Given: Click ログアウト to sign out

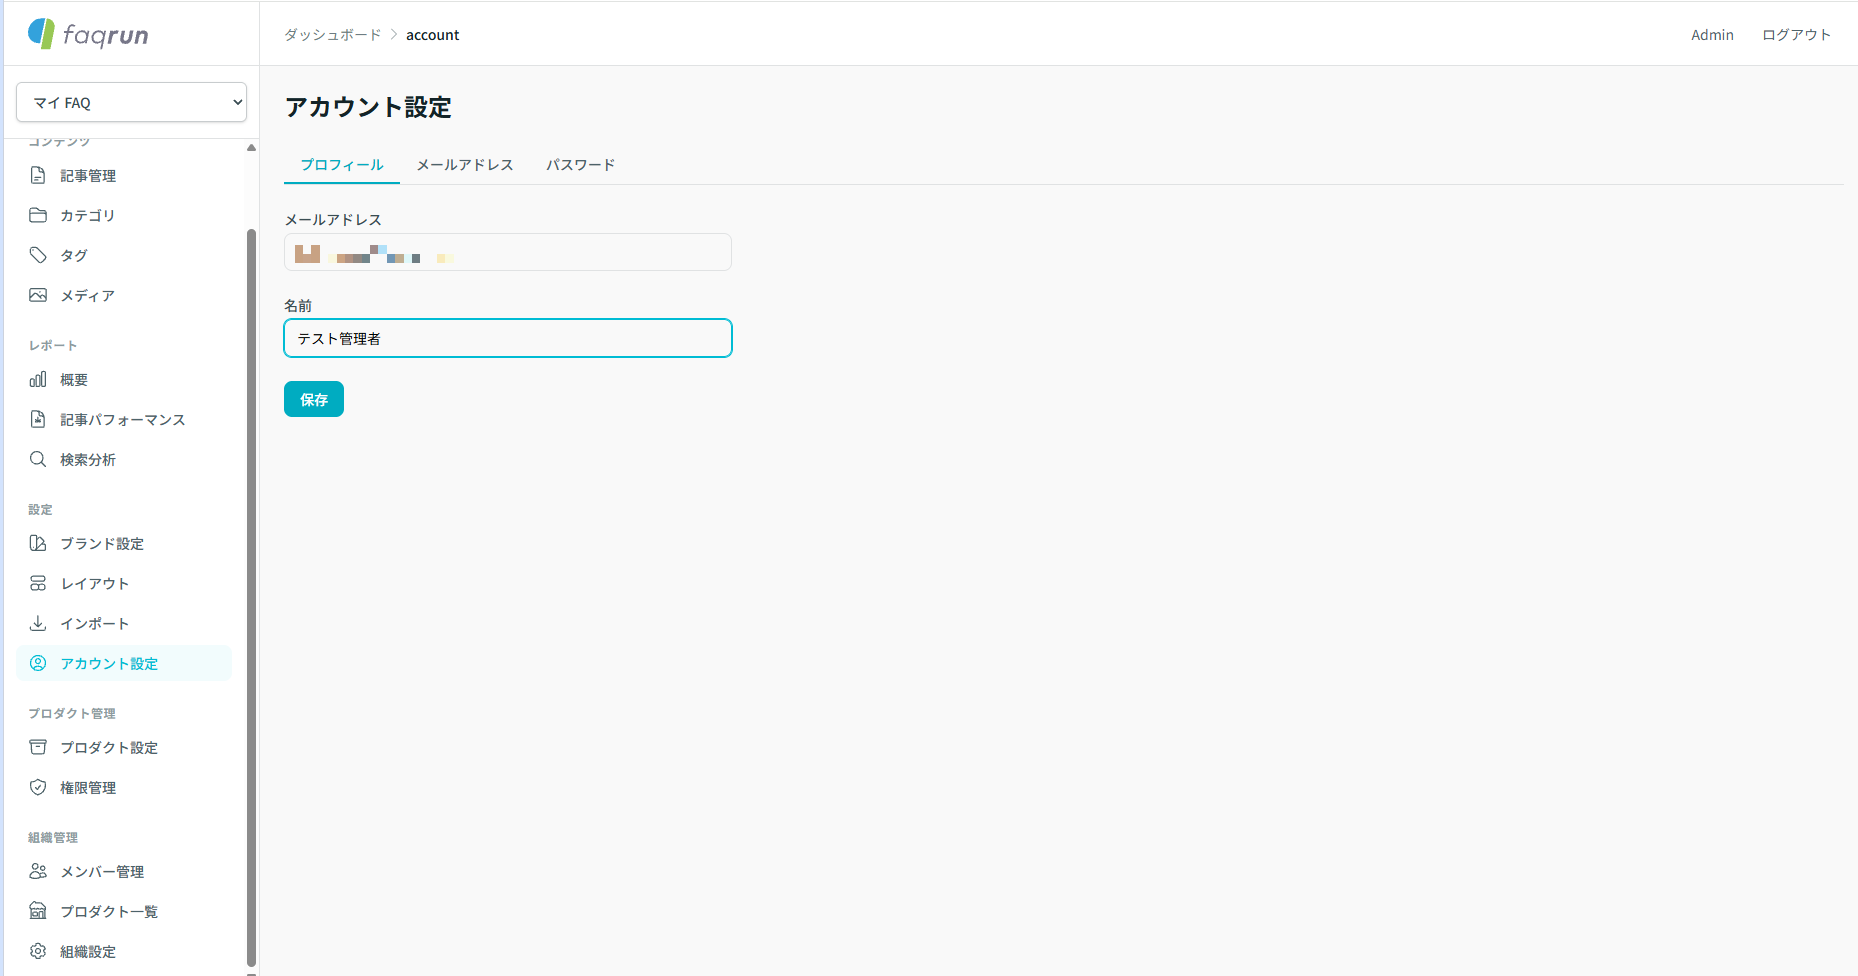Looking at the screenshot, I should click(1796, 35).
